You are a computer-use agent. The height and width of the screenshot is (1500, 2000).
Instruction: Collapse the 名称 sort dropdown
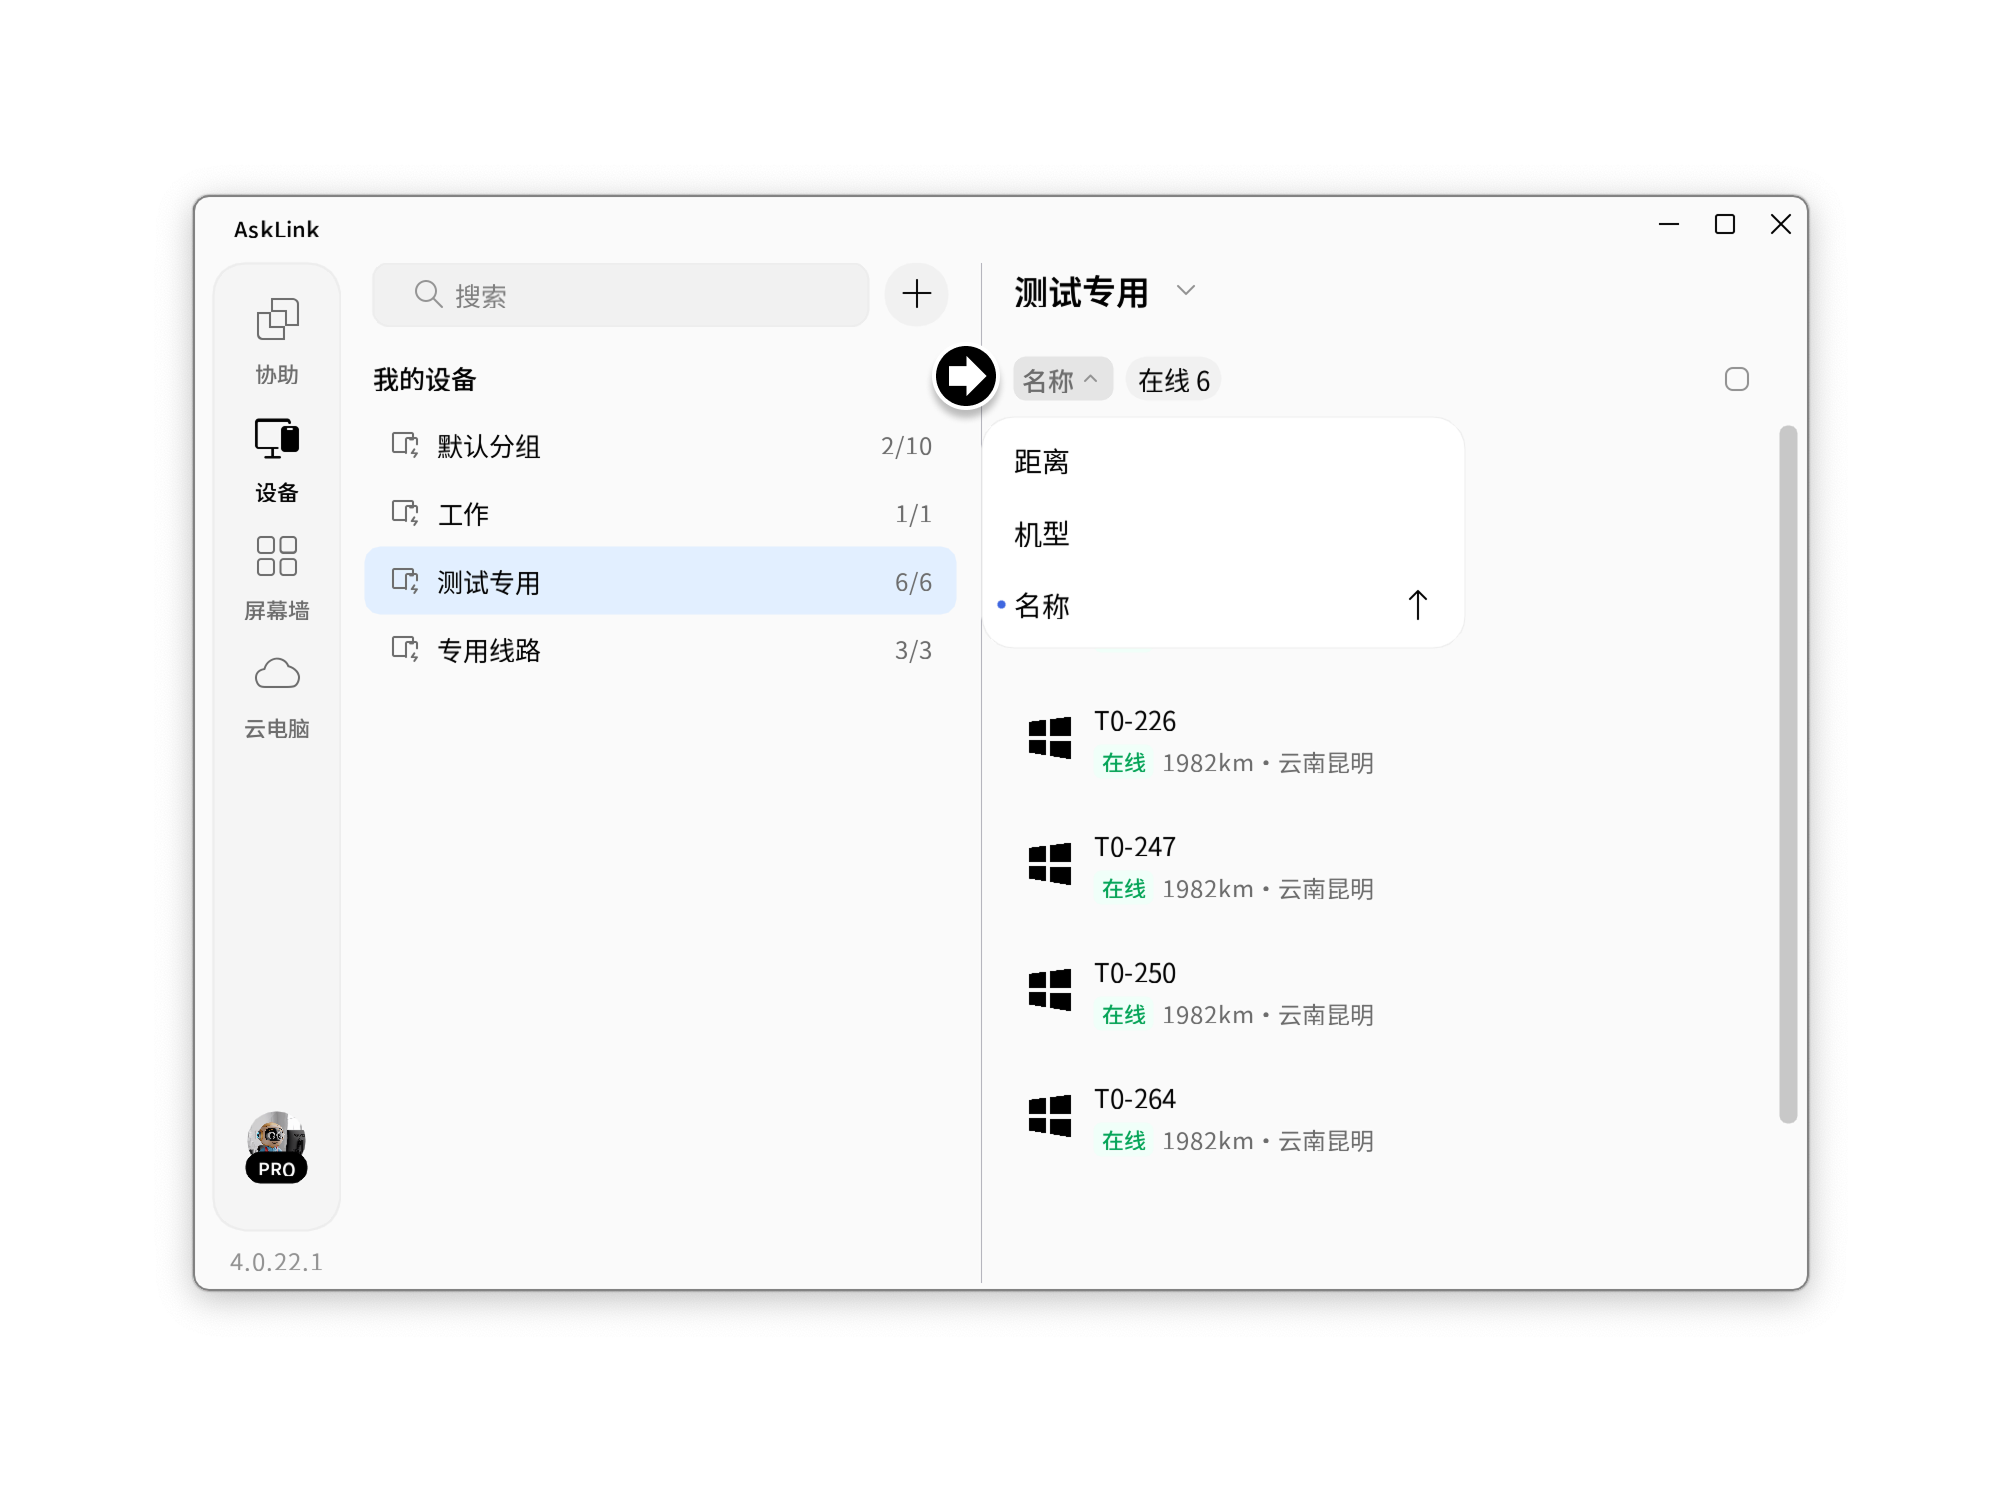point(1063,378)
